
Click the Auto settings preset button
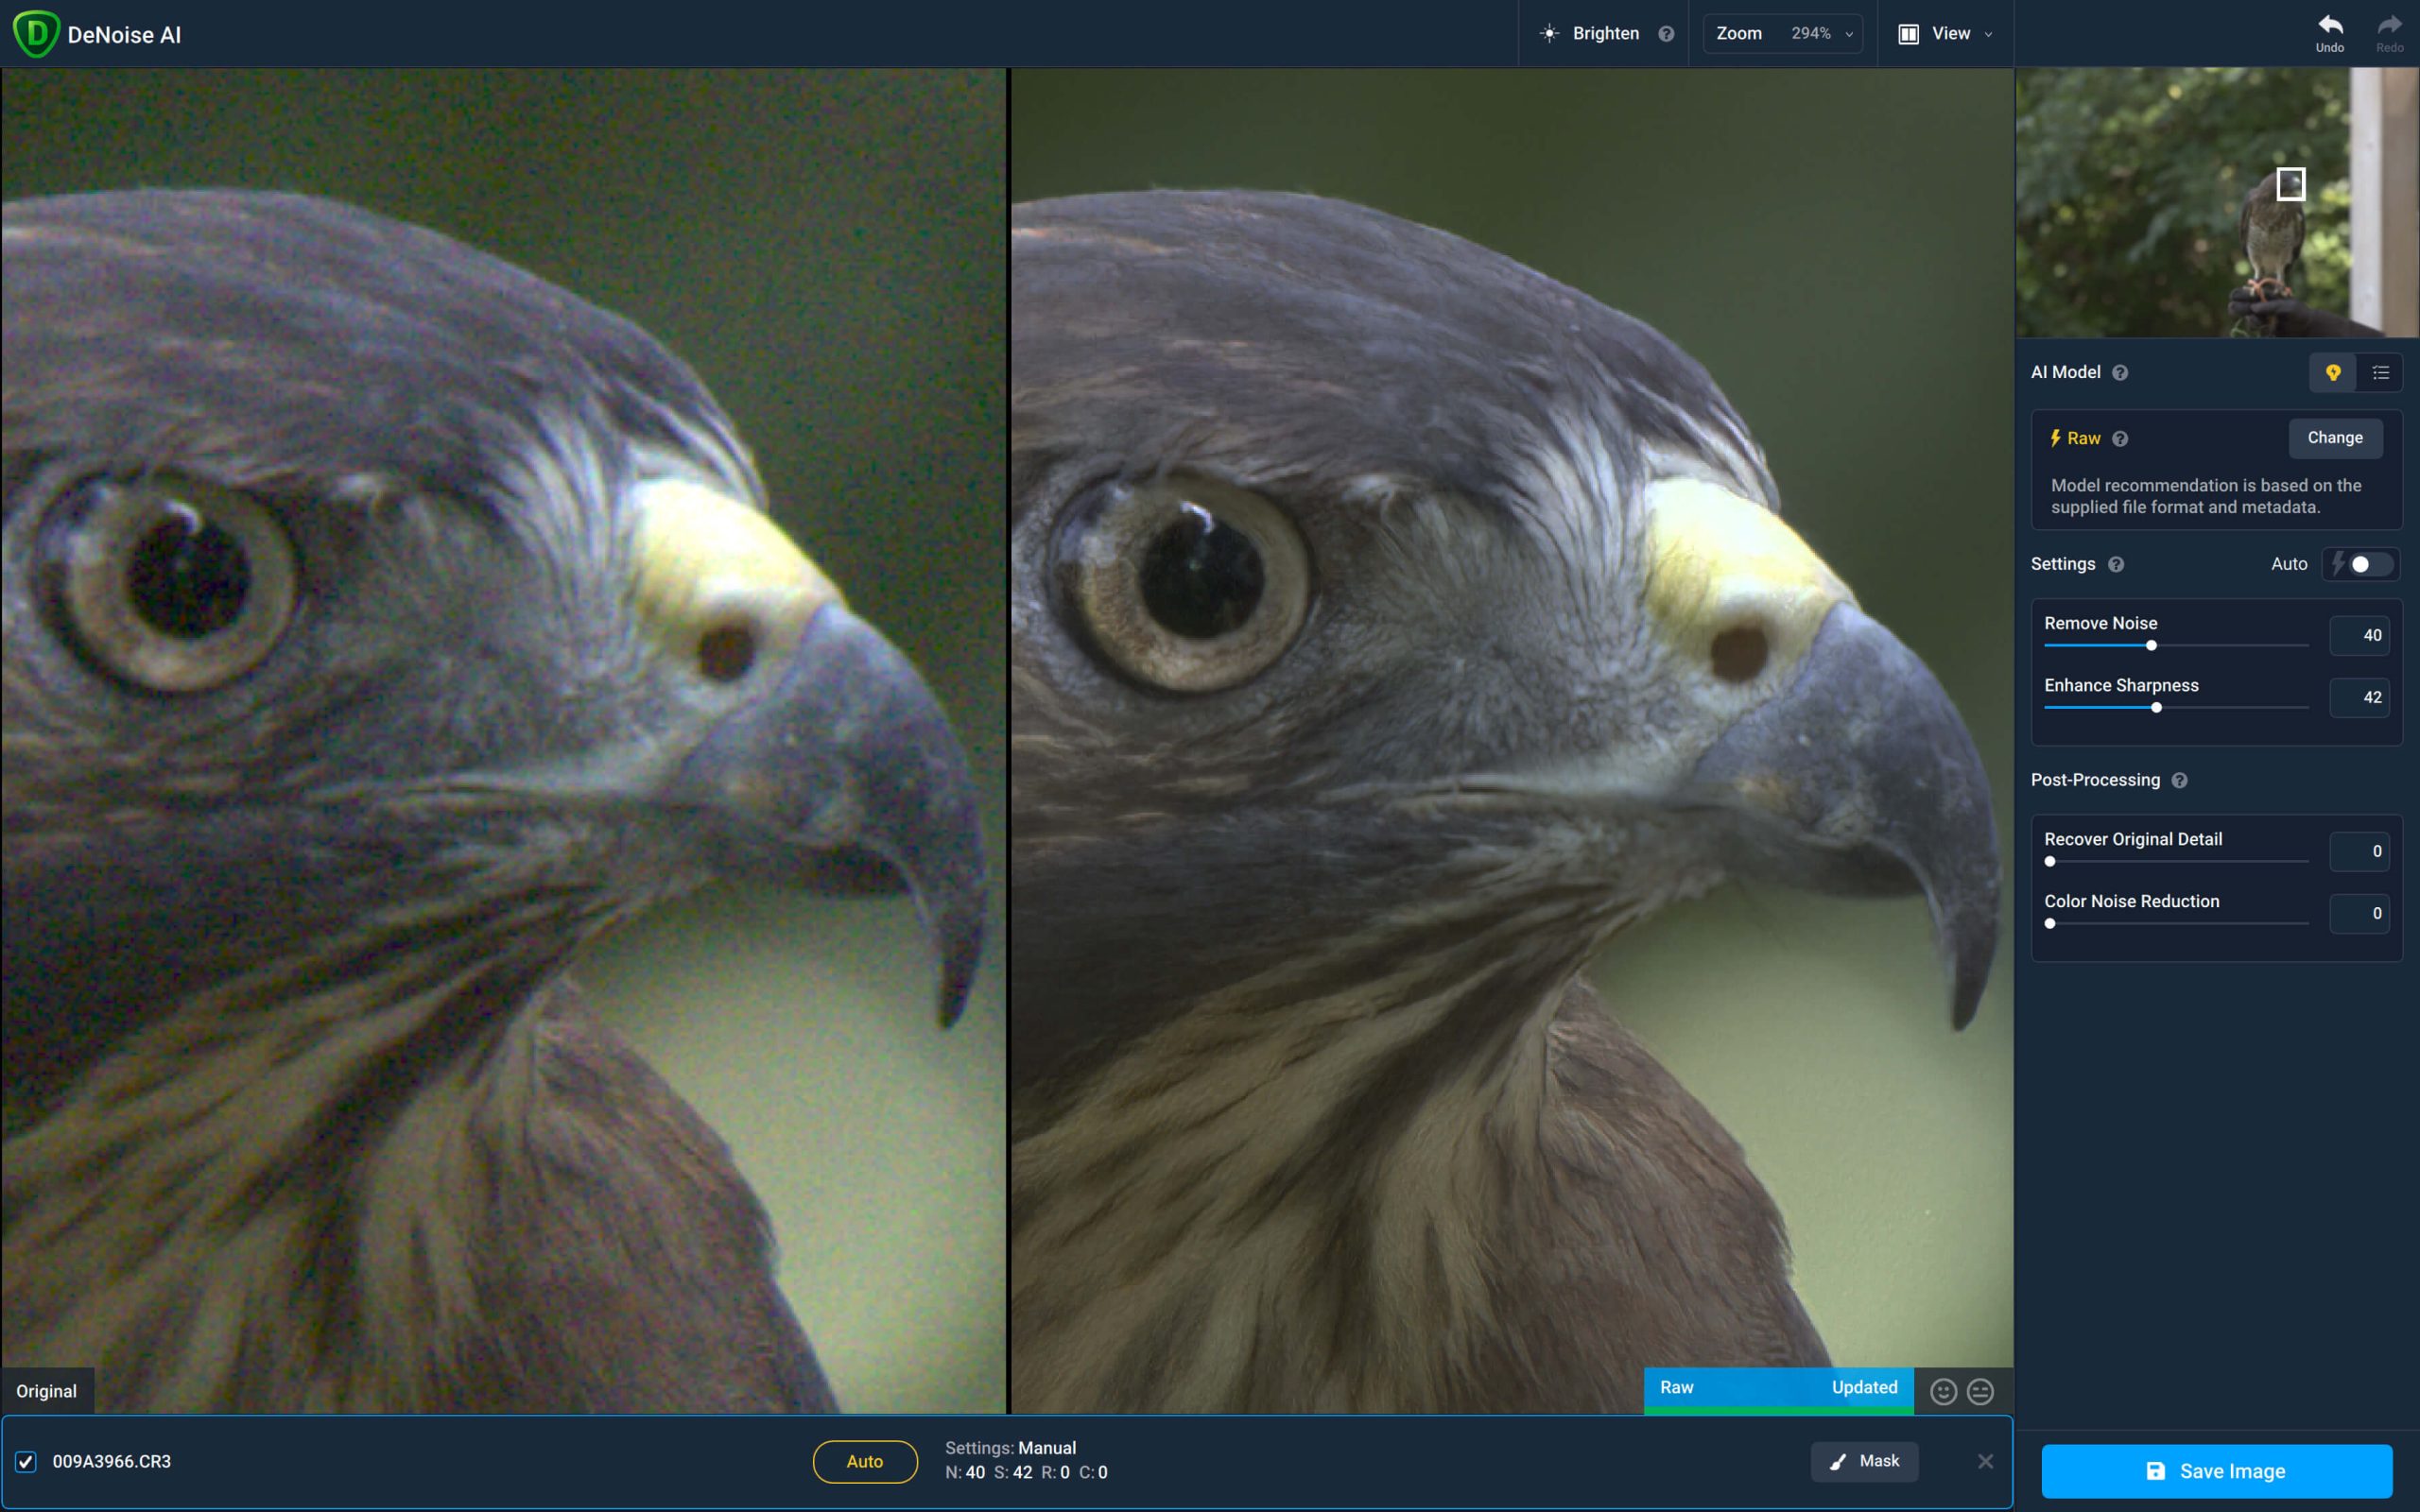tap(866, 1462)
